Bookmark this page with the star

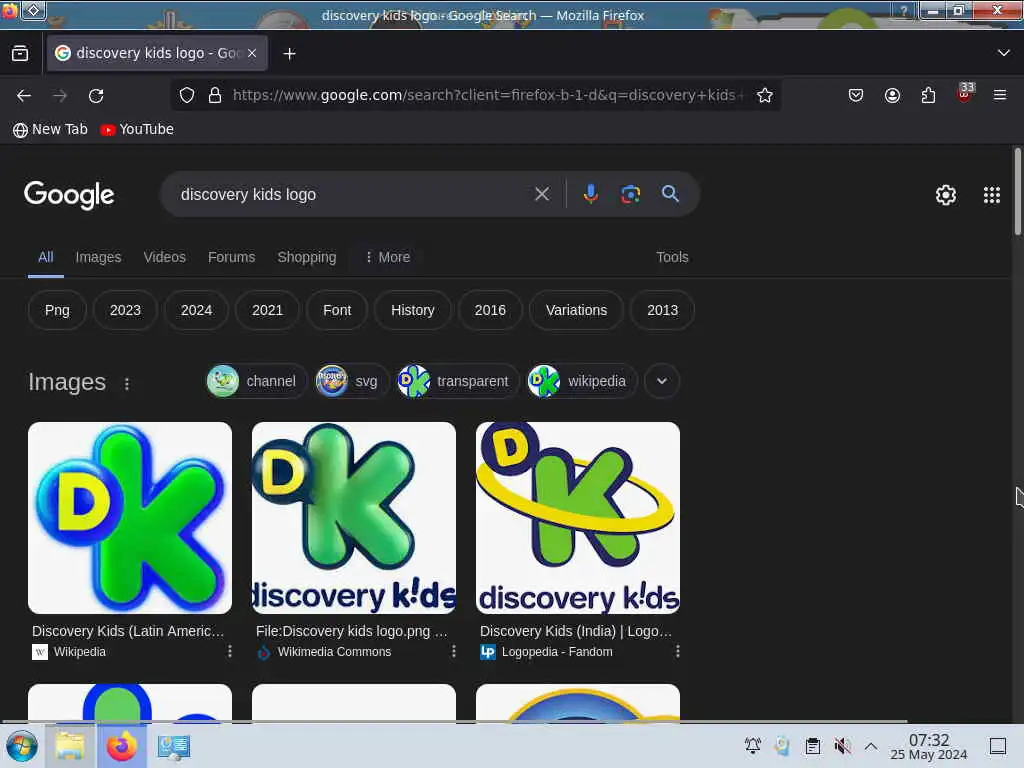click(x=765, y=95)
